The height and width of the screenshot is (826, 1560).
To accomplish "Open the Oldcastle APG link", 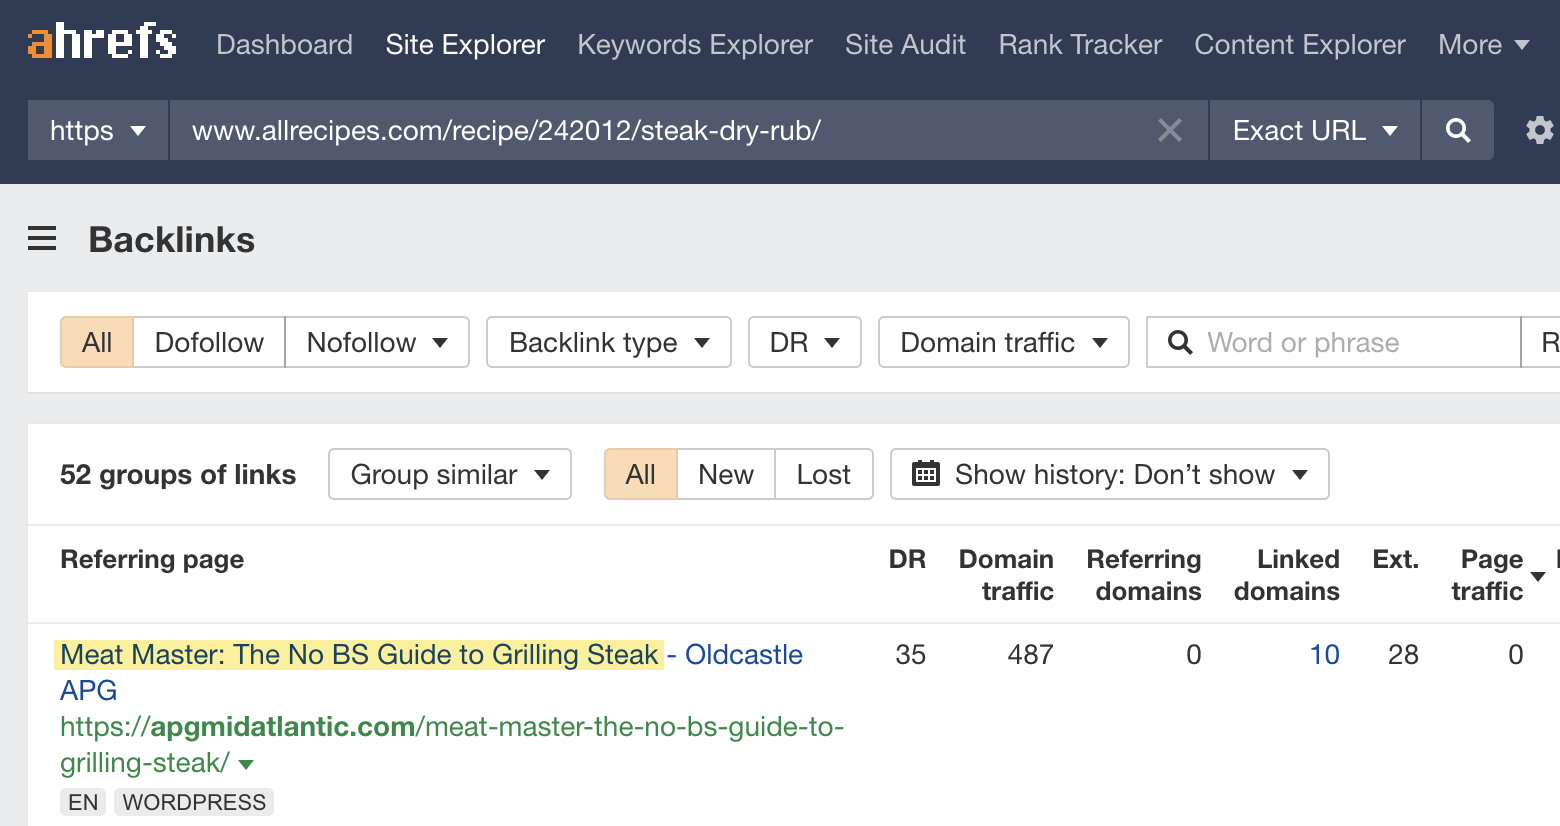I will [x=743, y=654].
